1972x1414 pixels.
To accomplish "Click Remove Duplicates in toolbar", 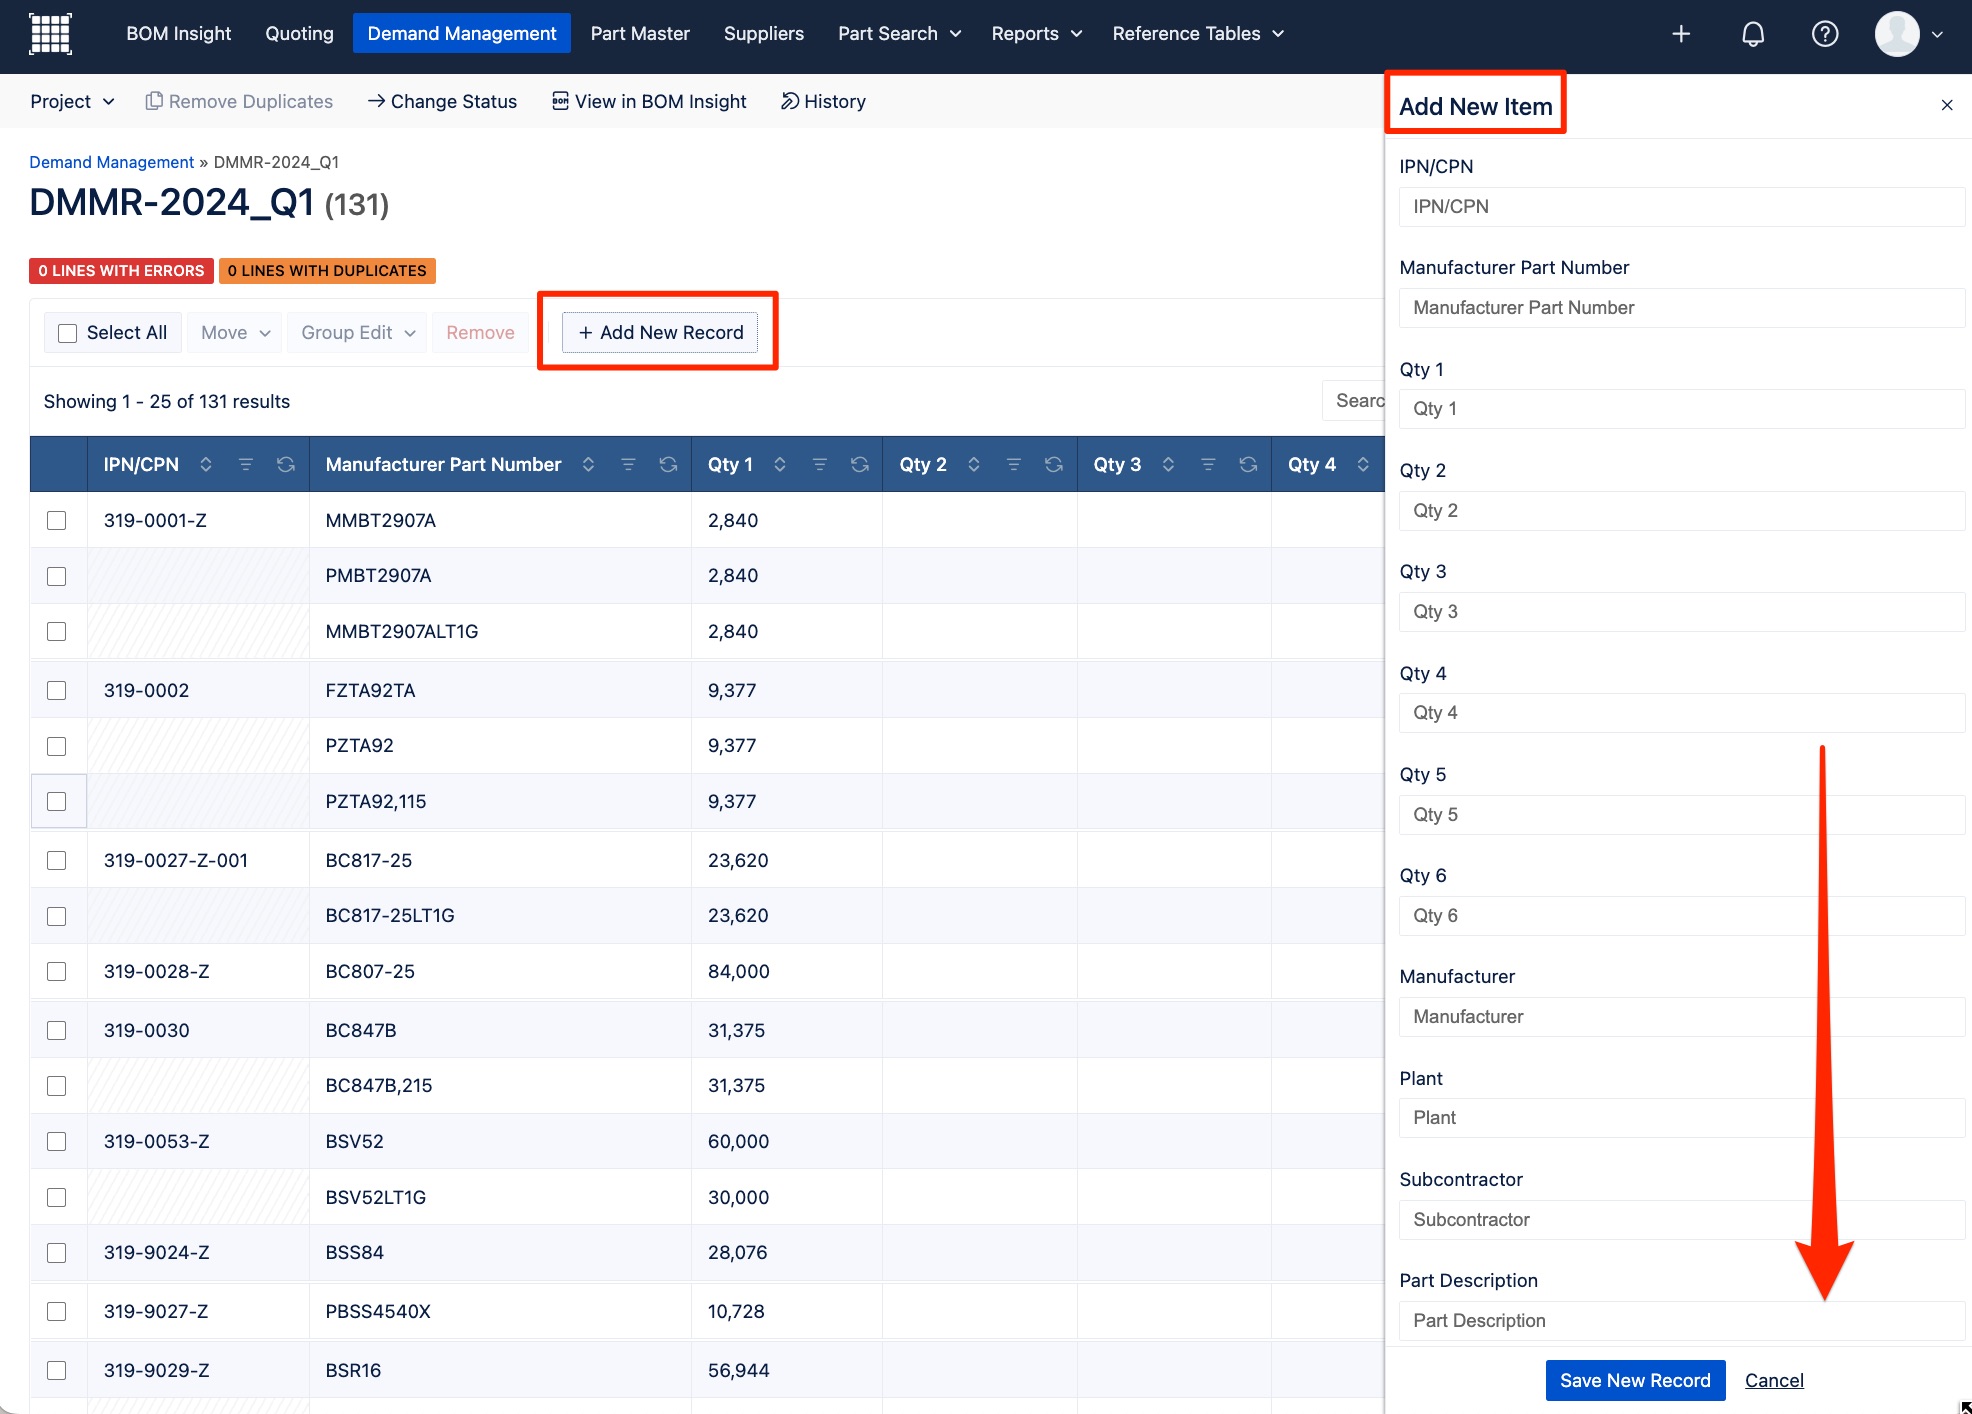I will point(239,101).
